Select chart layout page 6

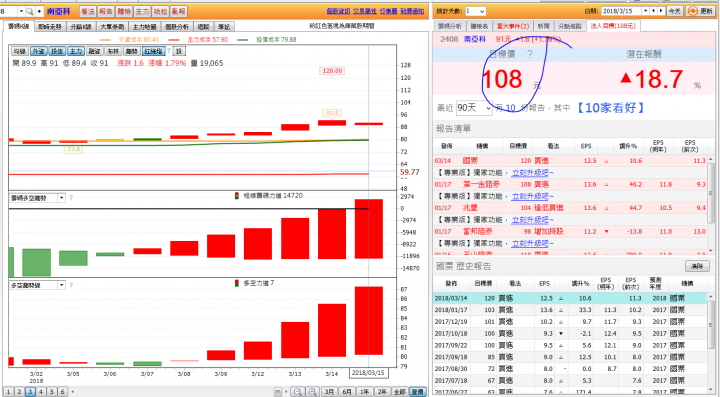[x=62, y=392]
